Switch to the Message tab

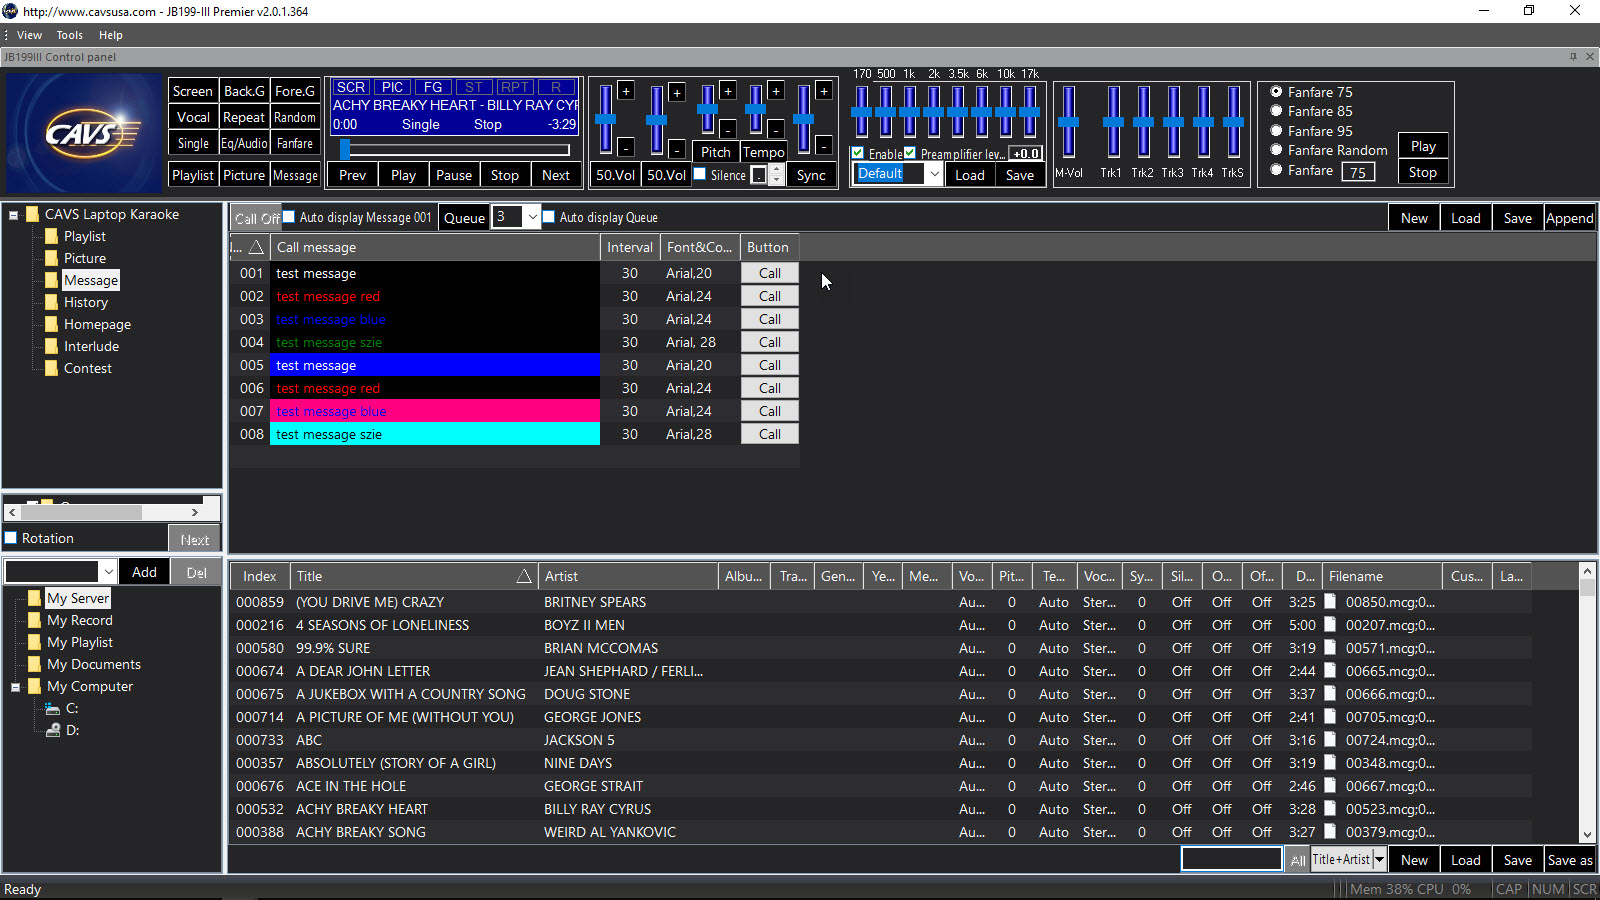click(295, 175)
